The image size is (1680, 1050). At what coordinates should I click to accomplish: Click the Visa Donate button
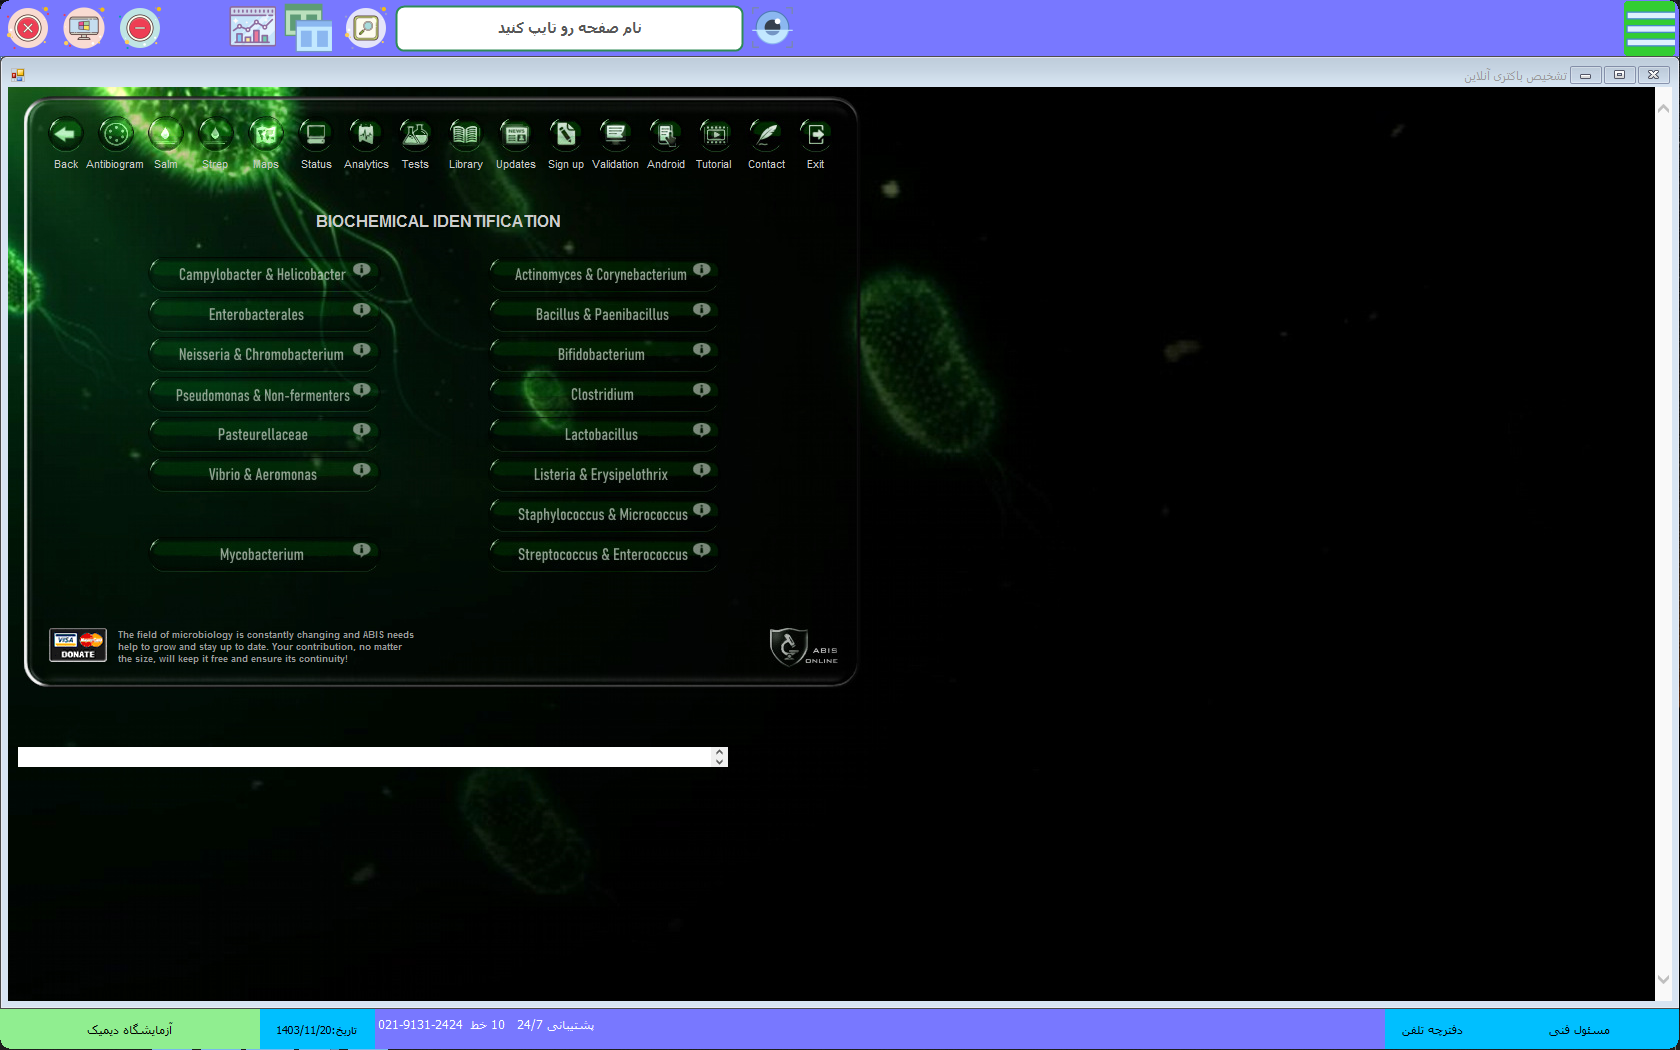[x=78, y=645]
